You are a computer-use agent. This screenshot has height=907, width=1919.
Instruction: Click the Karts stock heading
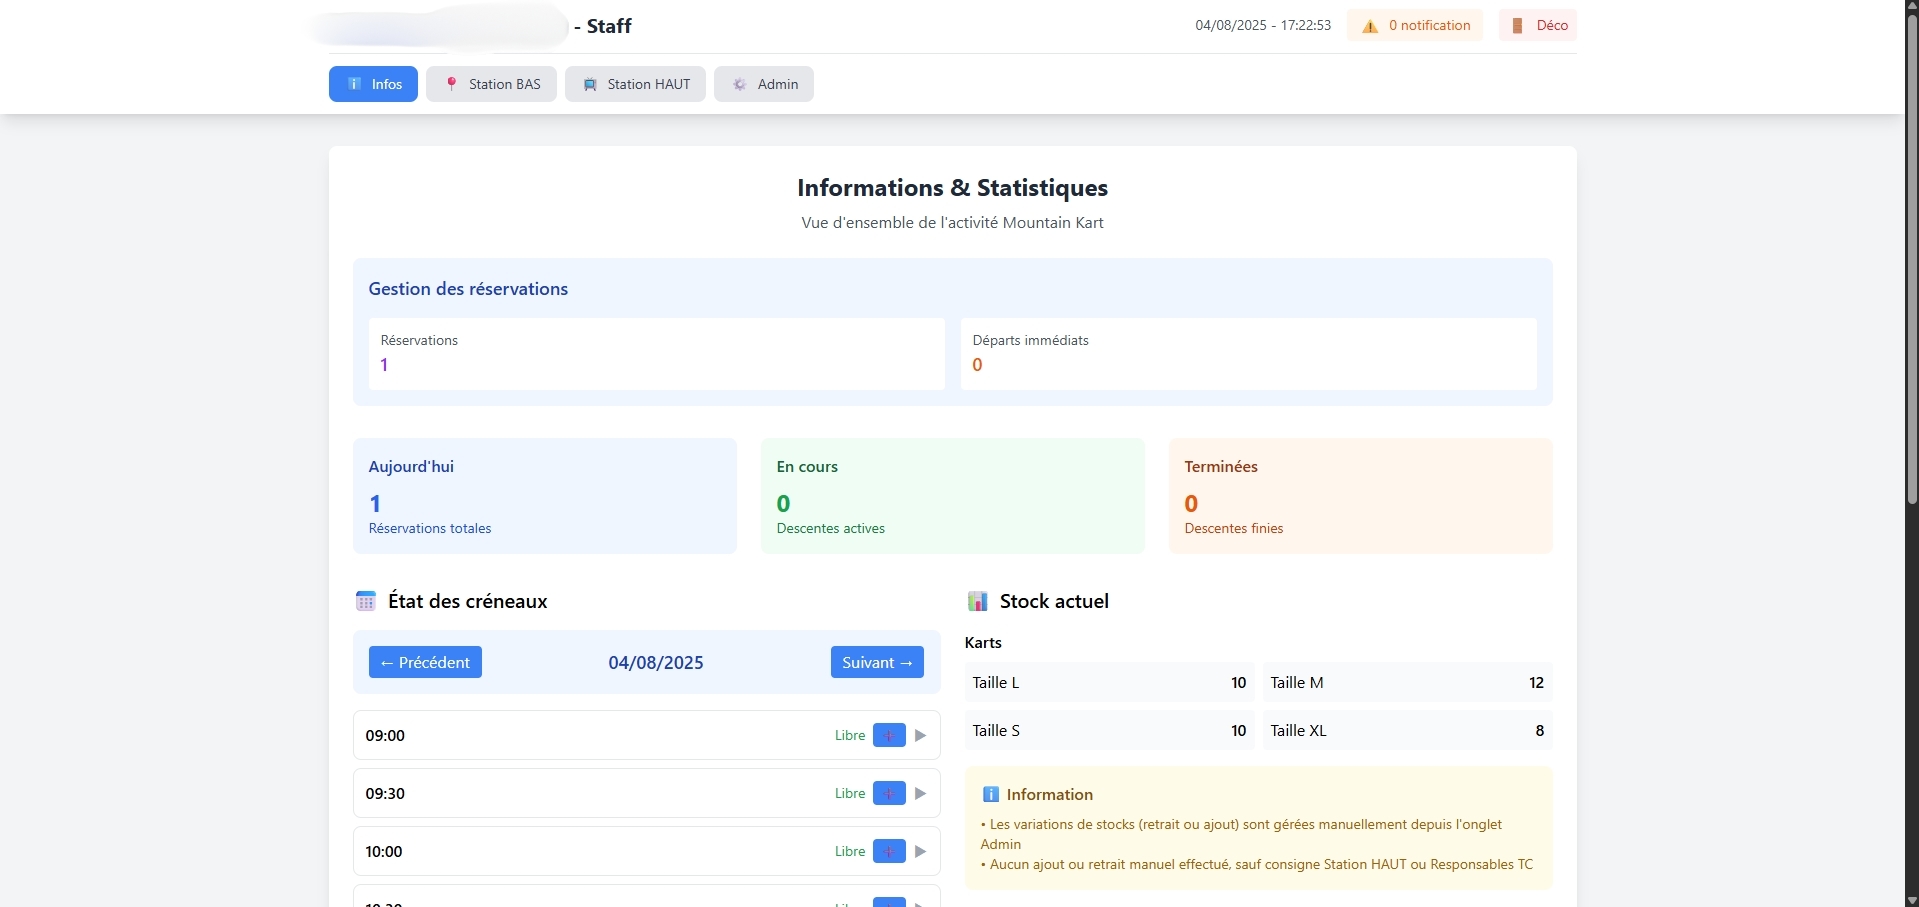tap(983, 642)
